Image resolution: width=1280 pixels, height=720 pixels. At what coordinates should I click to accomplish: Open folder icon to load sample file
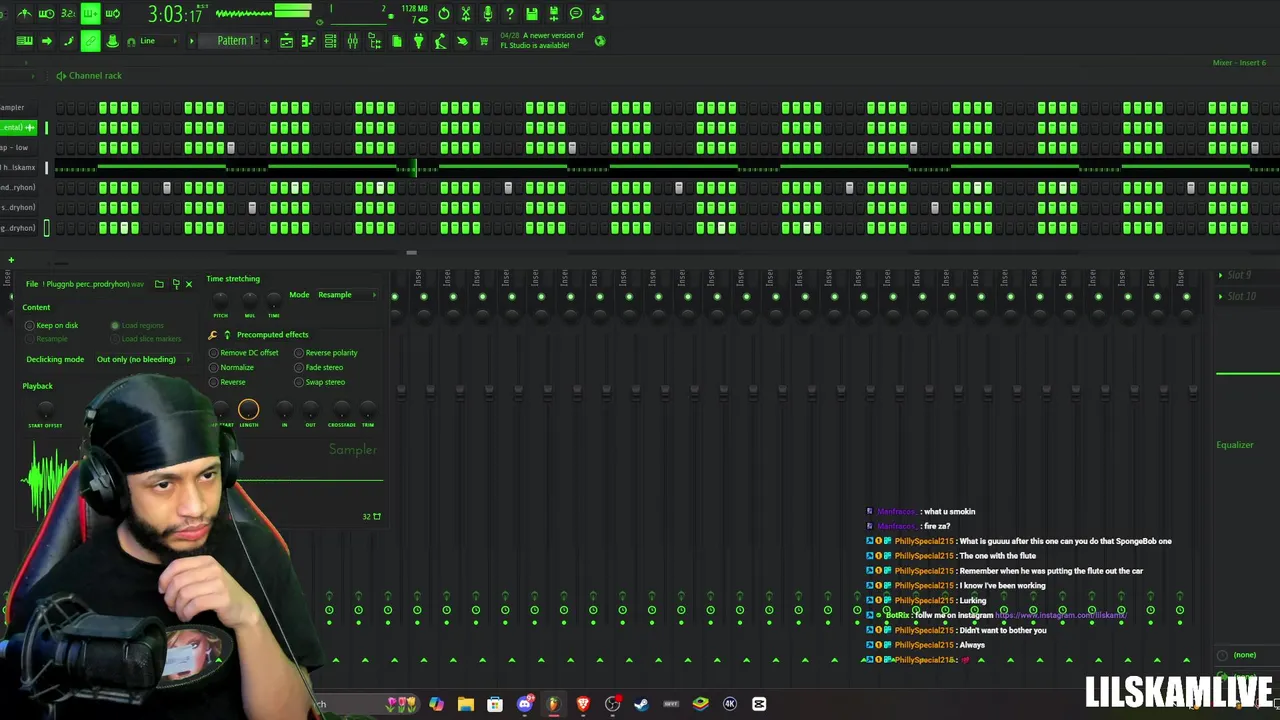point(159,284)
